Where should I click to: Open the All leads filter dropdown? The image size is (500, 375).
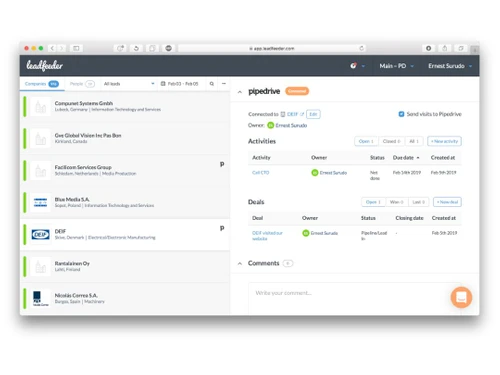coord(129,84)
